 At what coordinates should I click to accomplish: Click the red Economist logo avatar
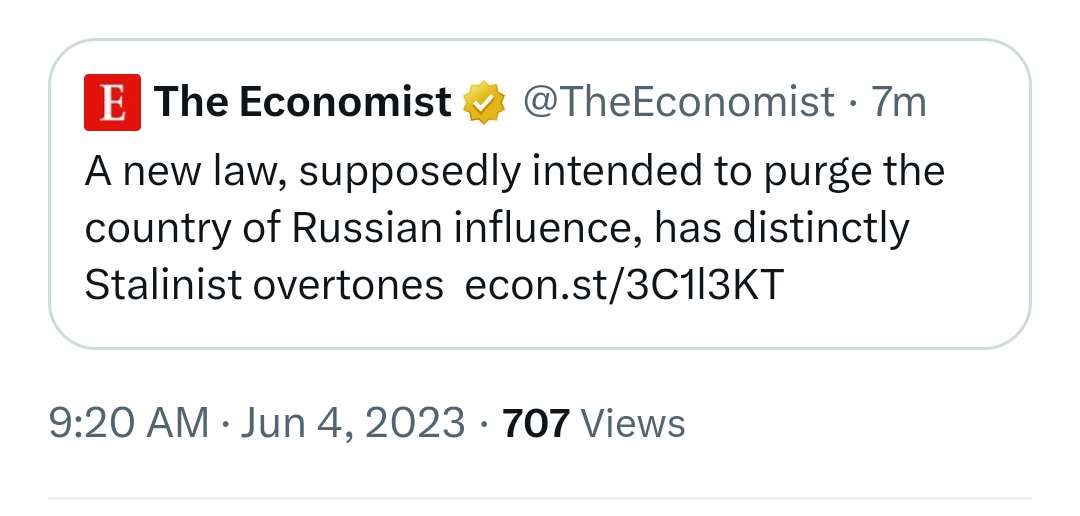pos(113,103)
